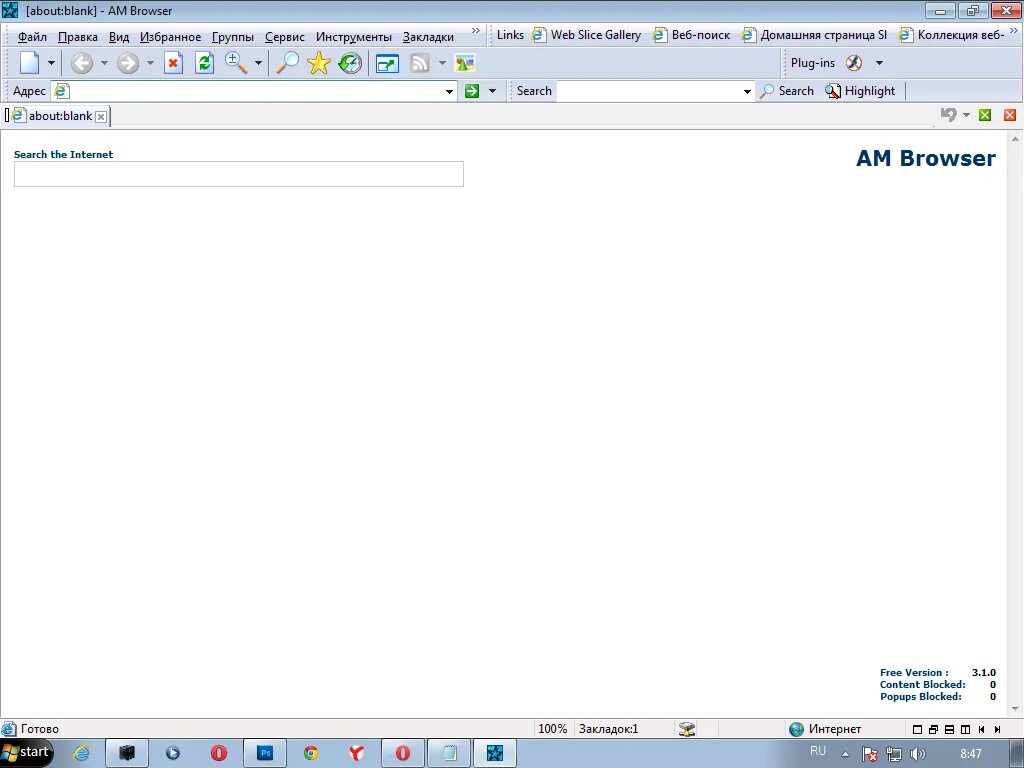Open the Файл menu

tap(32, 37)
